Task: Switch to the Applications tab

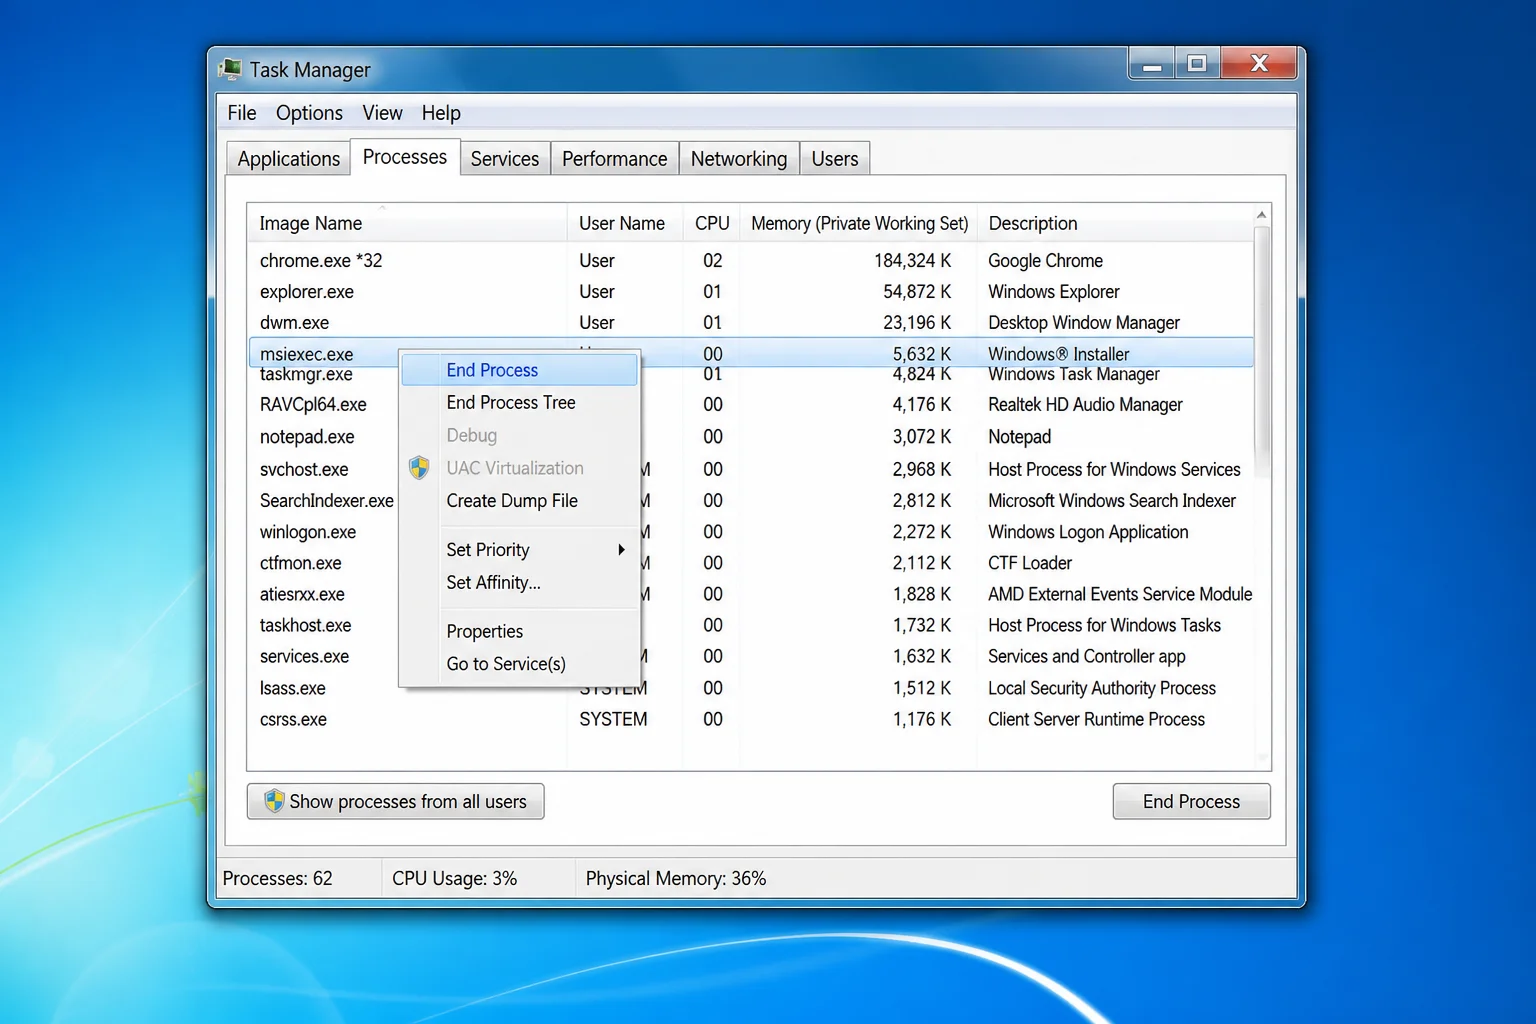Action: click(288, 159)
